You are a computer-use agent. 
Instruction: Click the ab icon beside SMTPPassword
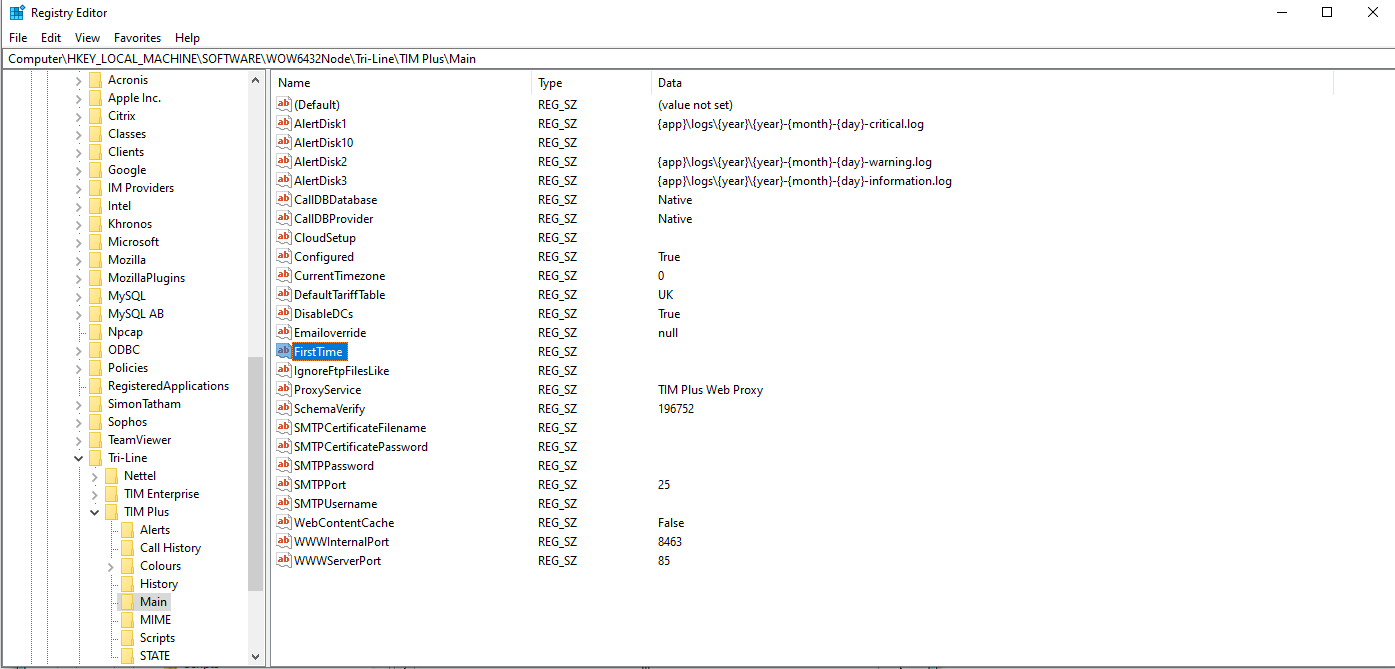point(284,465)
